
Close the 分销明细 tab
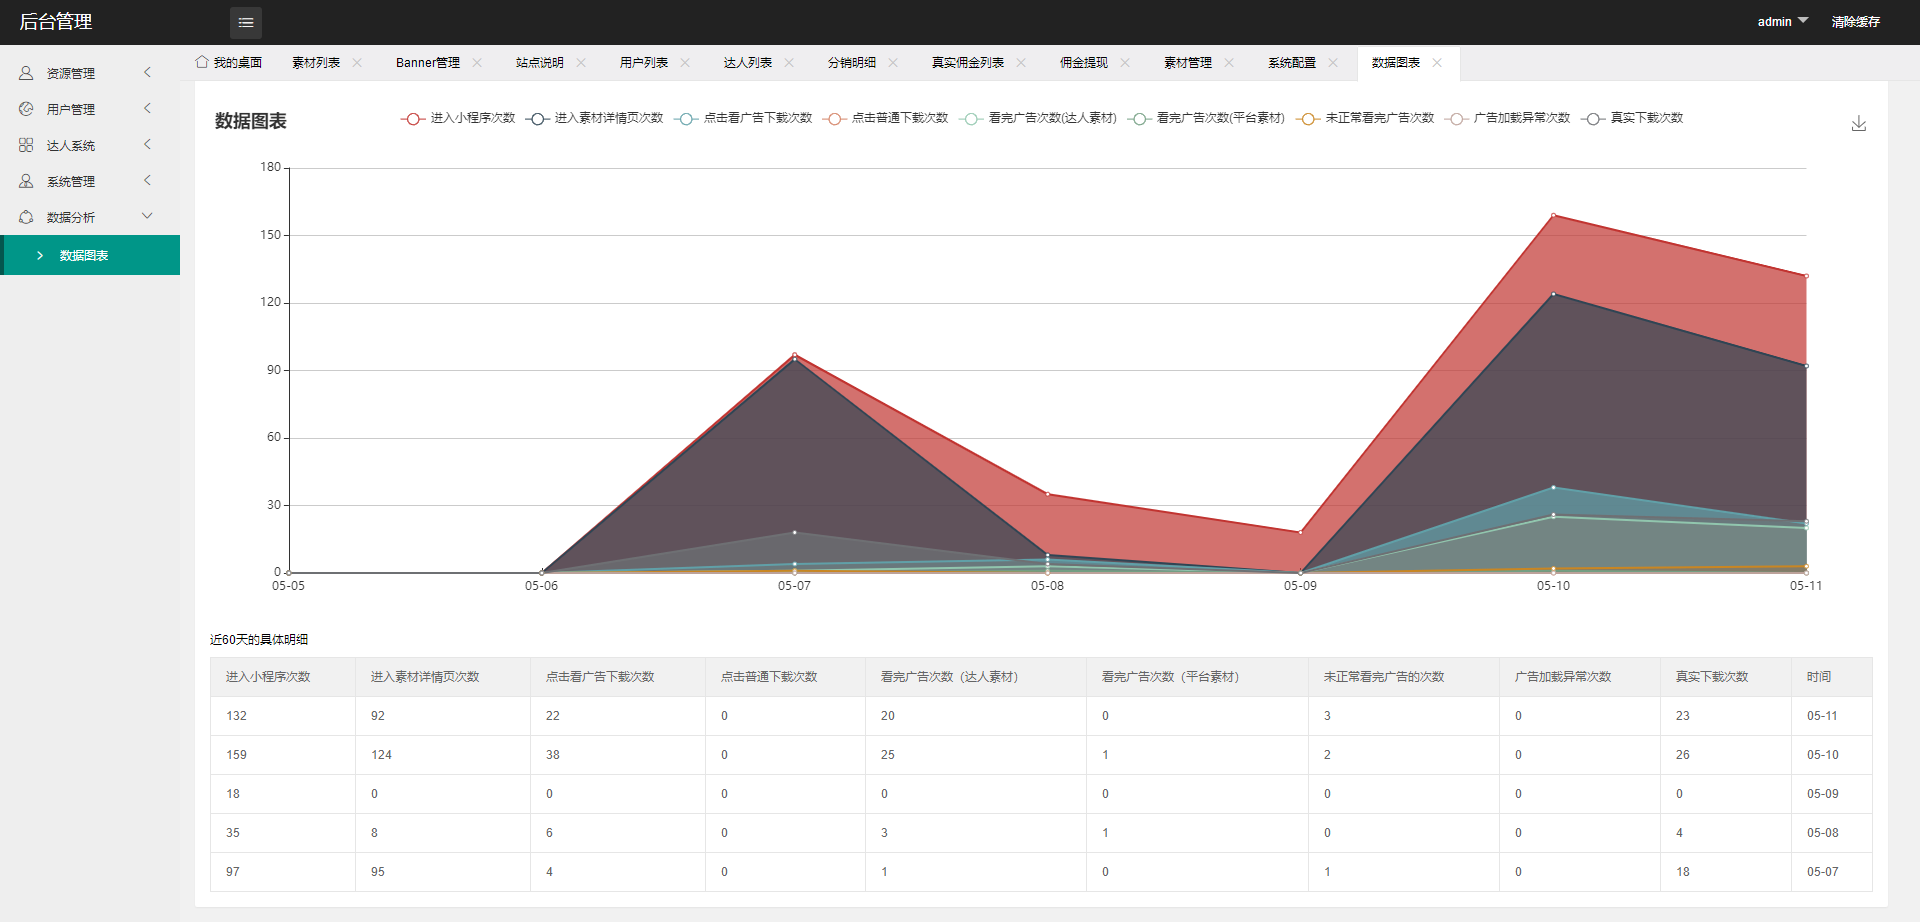893,62
